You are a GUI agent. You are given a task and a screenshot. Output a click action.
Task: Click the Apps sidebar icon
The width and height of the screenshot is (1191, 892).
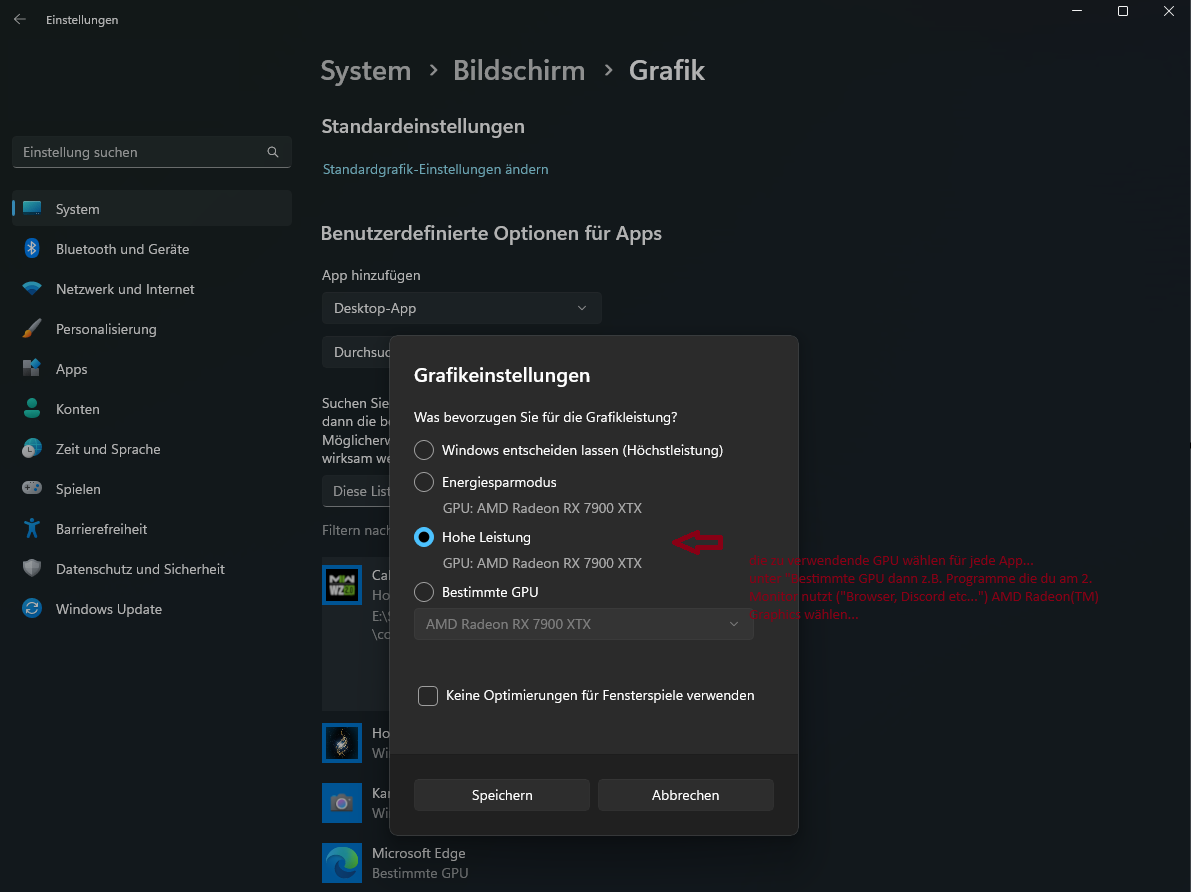click(32, 369)
